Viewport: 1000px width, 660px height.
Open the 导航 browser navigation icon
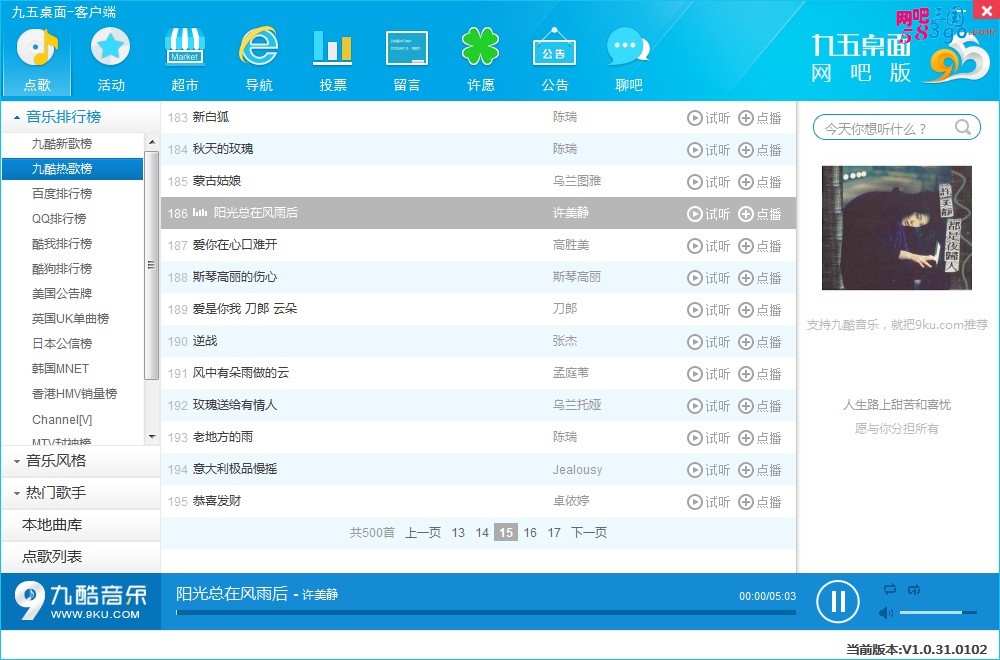(x=258, y=60)
